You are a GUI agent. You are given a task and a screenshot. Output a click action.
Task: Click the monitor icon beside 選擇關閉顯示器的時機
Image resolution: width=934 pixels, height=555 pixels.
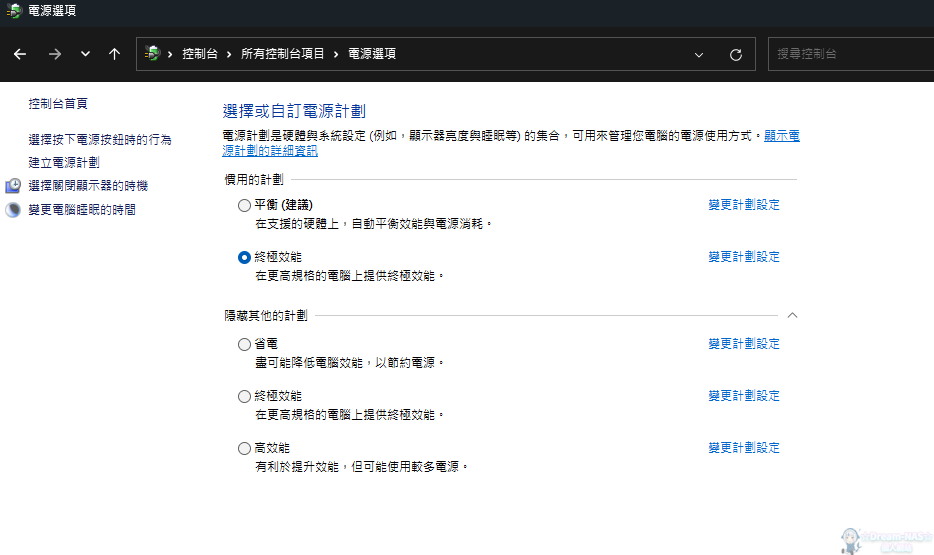click(x=14, y=186)
